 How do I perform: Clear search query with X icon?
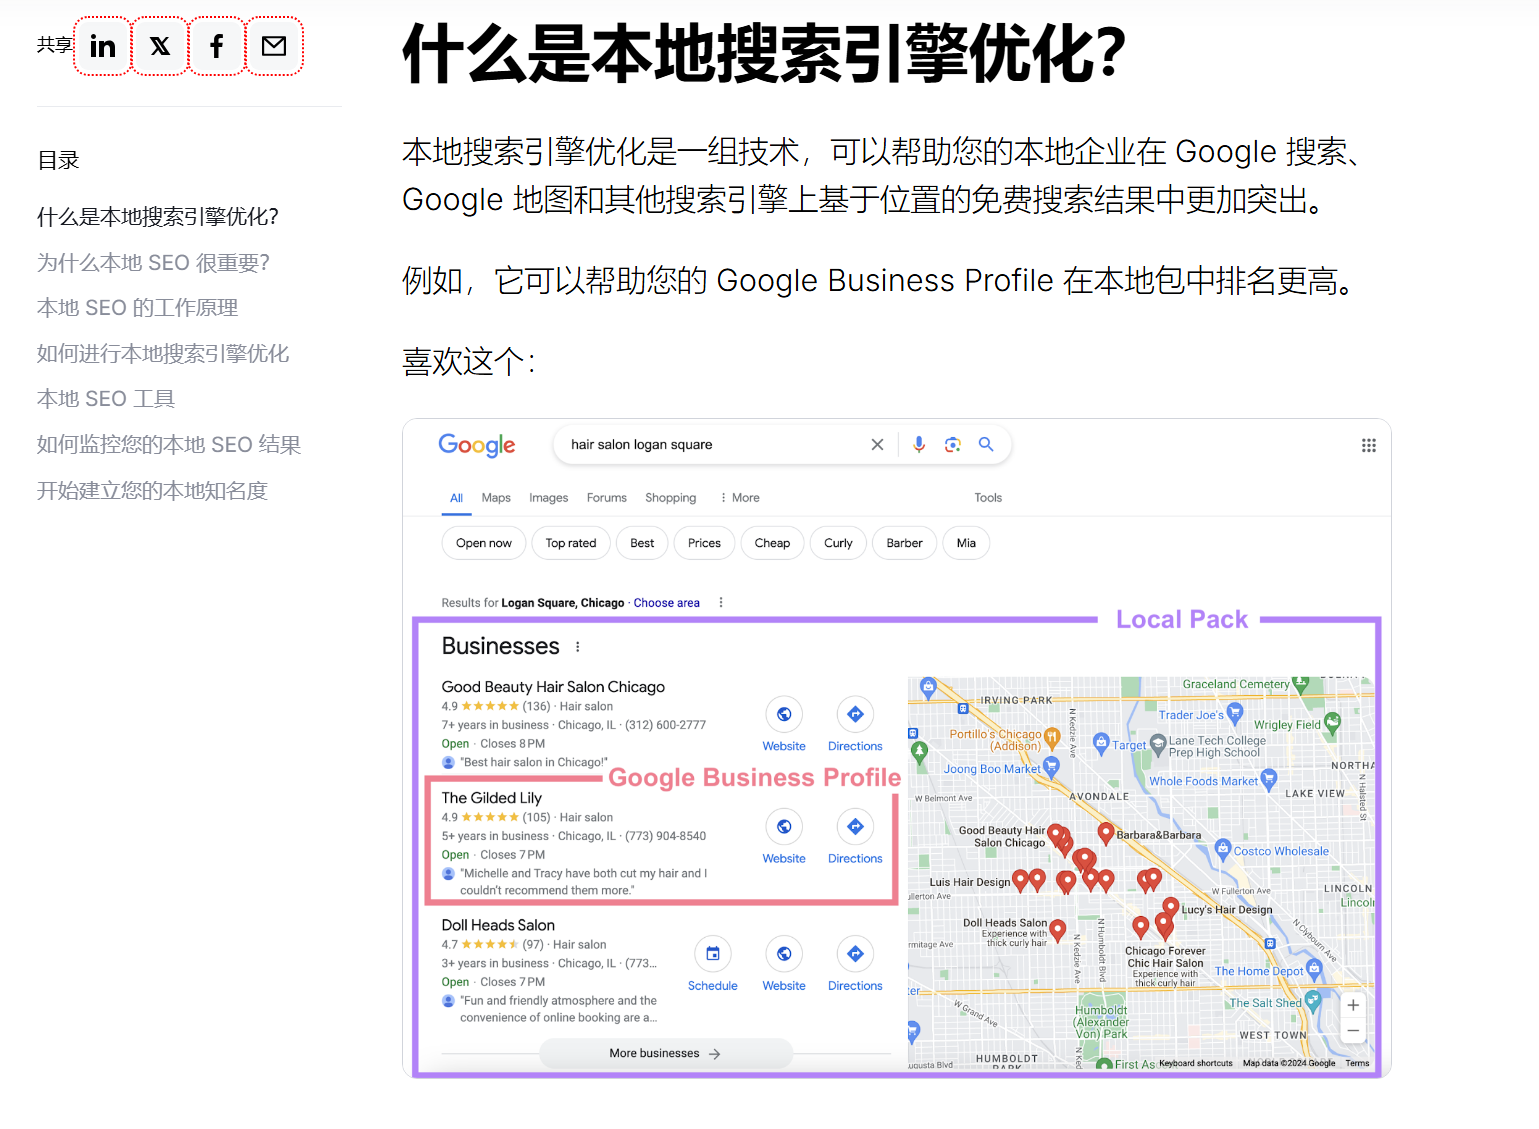click(x=877, y=444)
